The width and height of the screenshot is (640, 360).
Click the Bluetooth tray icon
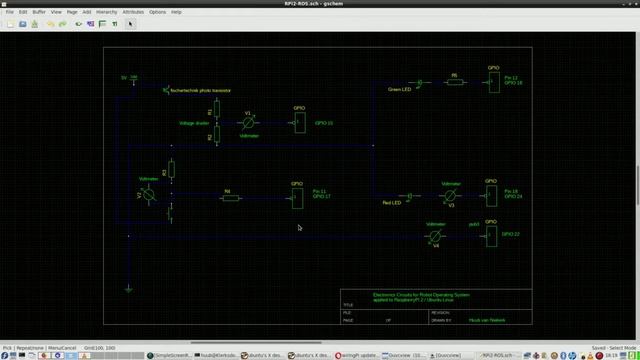point(563,356)
